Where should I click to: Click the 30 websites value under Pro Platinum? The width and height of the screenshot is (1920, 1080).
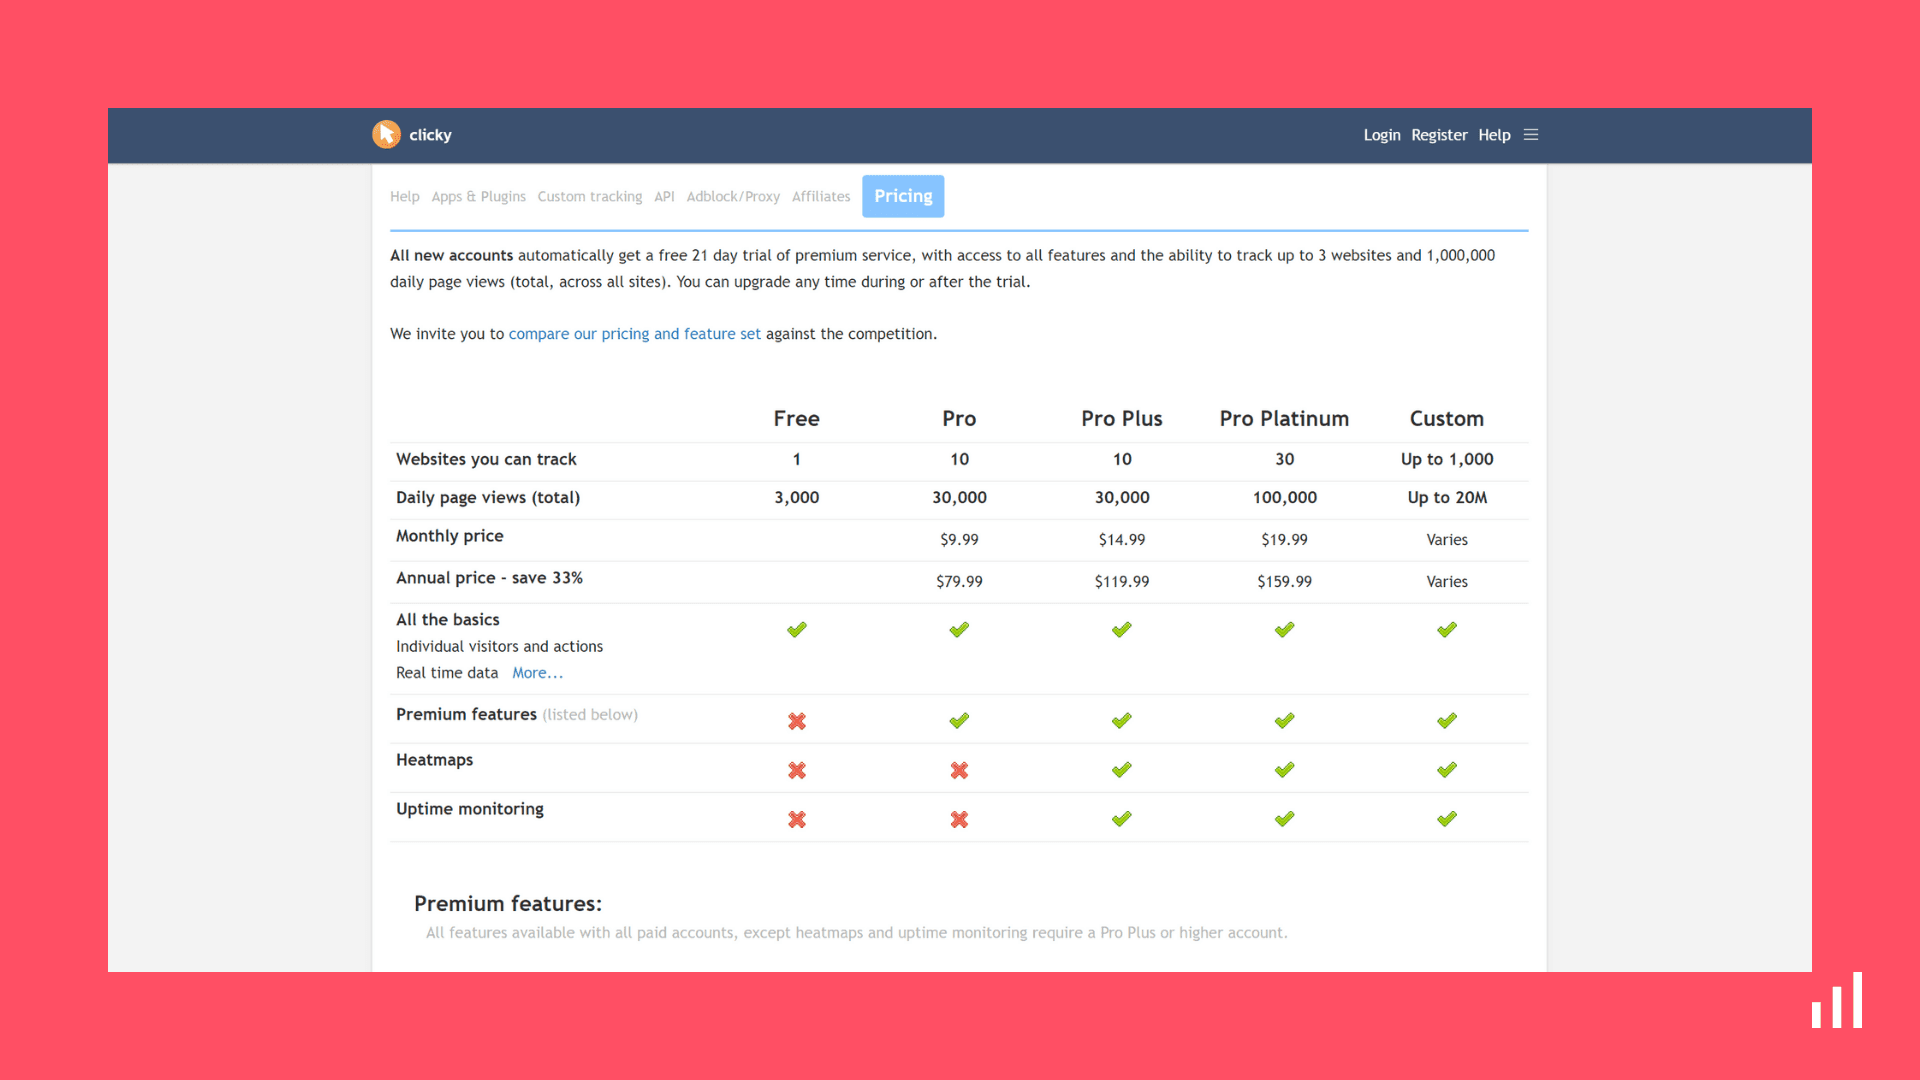[1285, 459]
